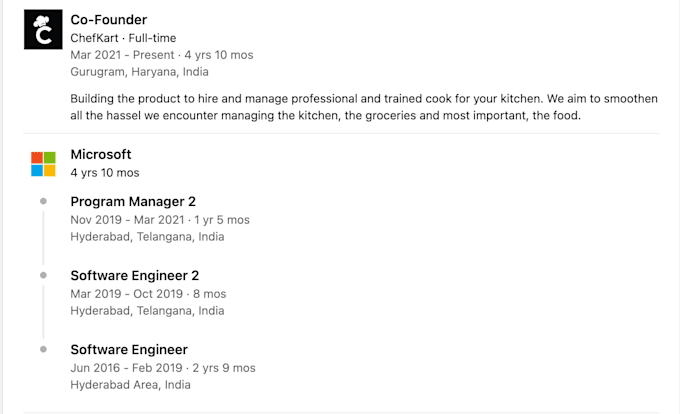The width and height of the screenshot is (680, 414).
Task: Select the Software Engineer timeline bullet
Action: (43, 349)
